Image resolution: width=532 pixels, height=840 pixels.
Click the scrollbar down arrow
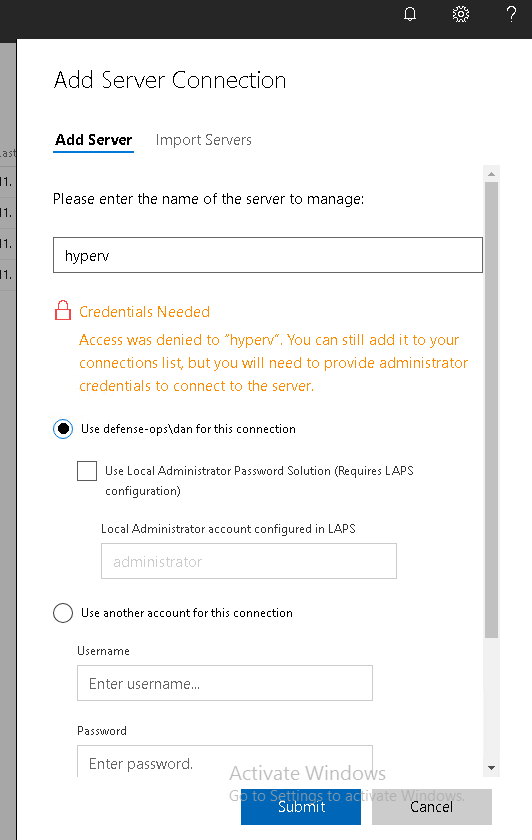(x=491, y=768)
